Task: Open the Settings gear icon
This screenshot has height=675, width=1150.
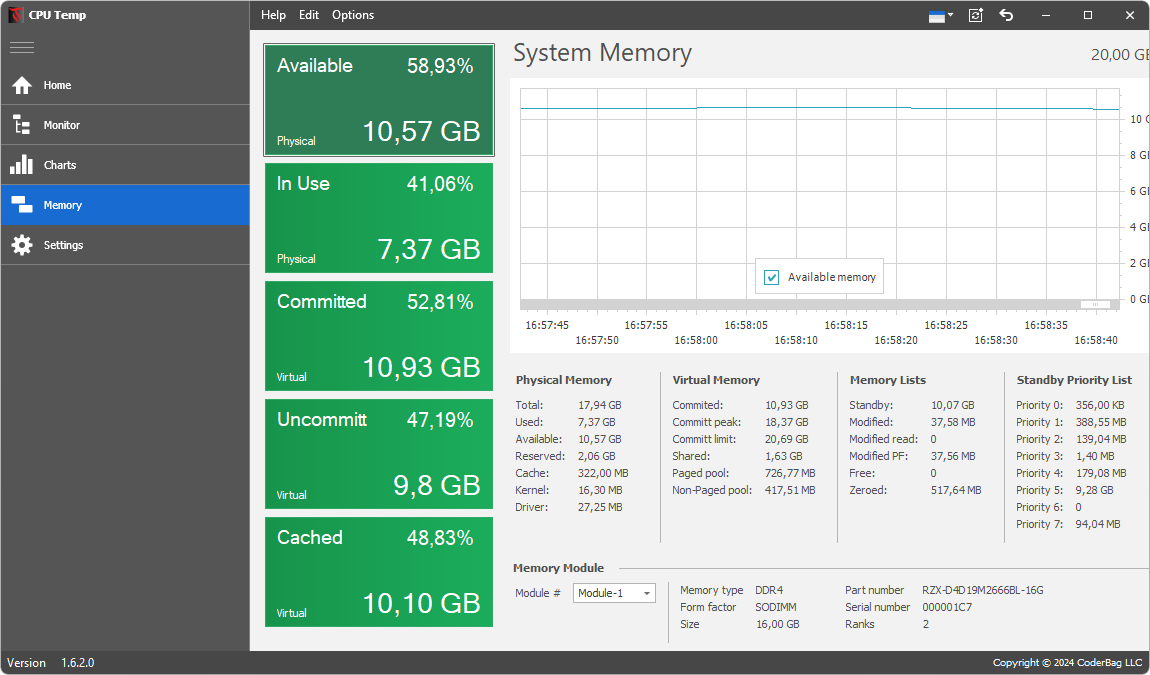Action: click(22, 245)
